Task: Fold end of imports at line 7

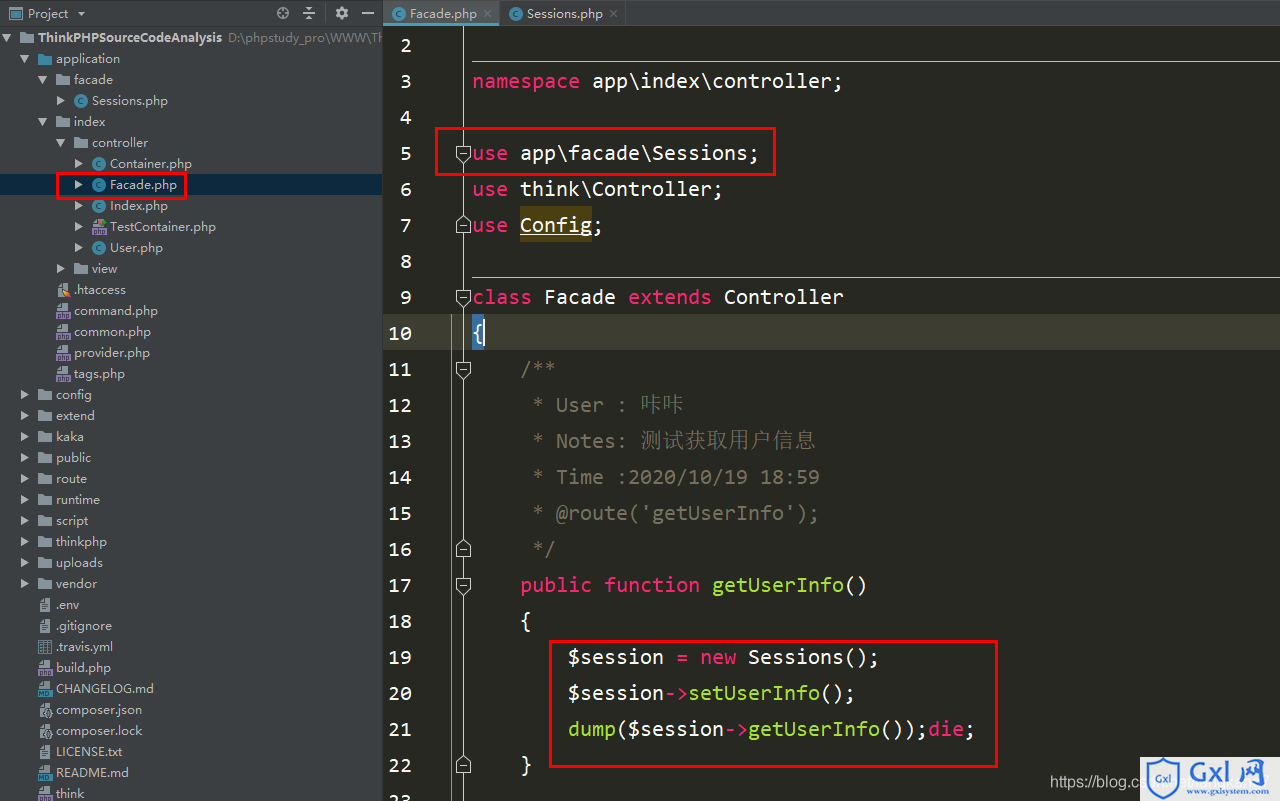Action: point(463,225)
